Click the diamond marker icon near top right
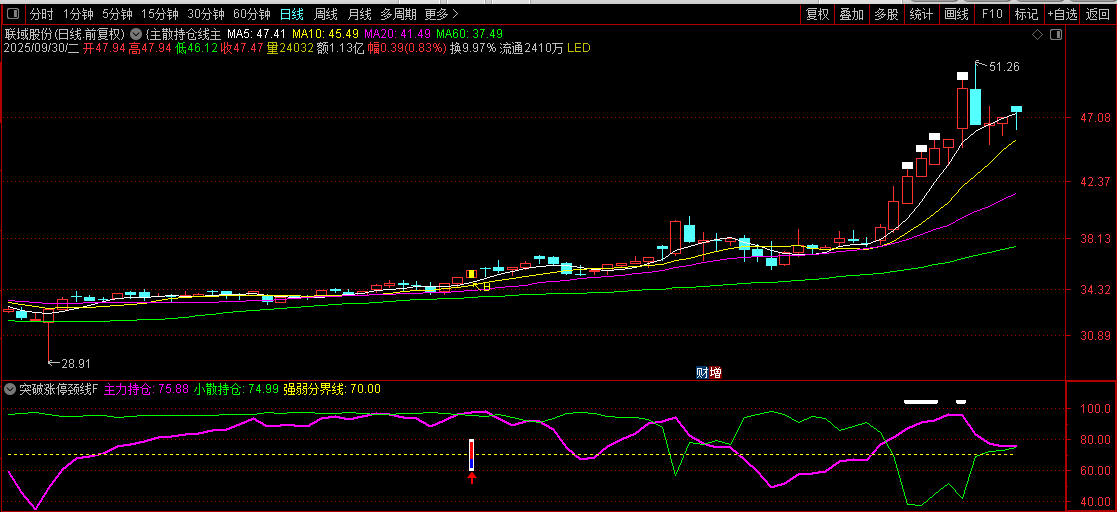1117x512 pixels. [x=1037, y=34]
